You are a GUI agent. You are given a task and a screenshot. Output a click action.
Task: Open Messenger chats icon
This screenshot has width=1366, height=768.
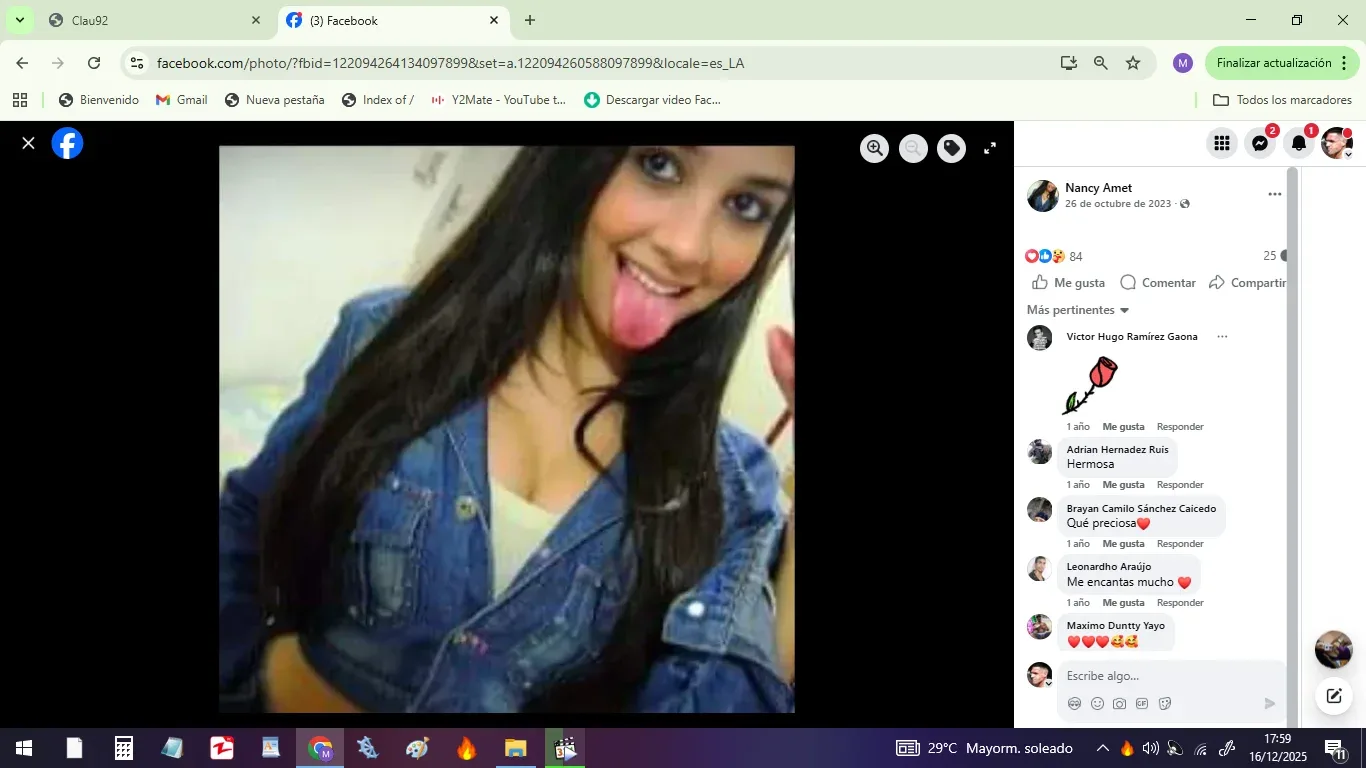point(1260,143)
